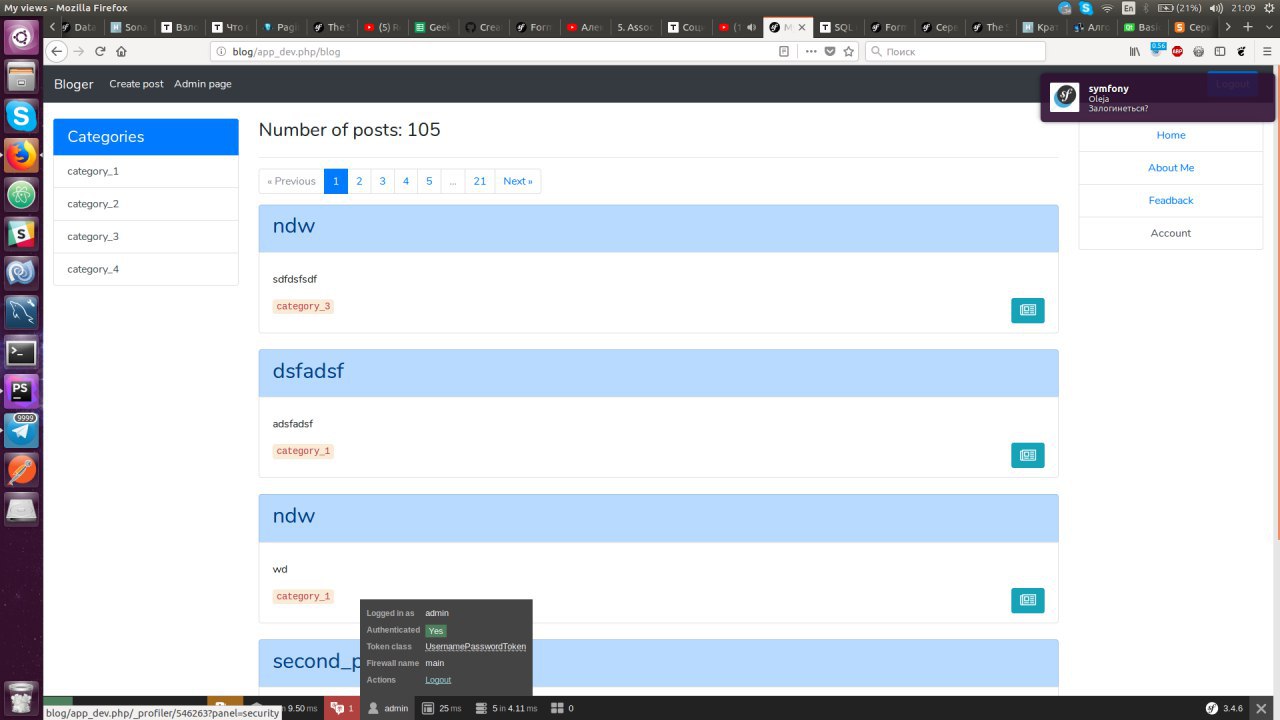Open the read-more icon on the sdfdsfsdf post
The image size is (1280, 720).
(1028, 310)
